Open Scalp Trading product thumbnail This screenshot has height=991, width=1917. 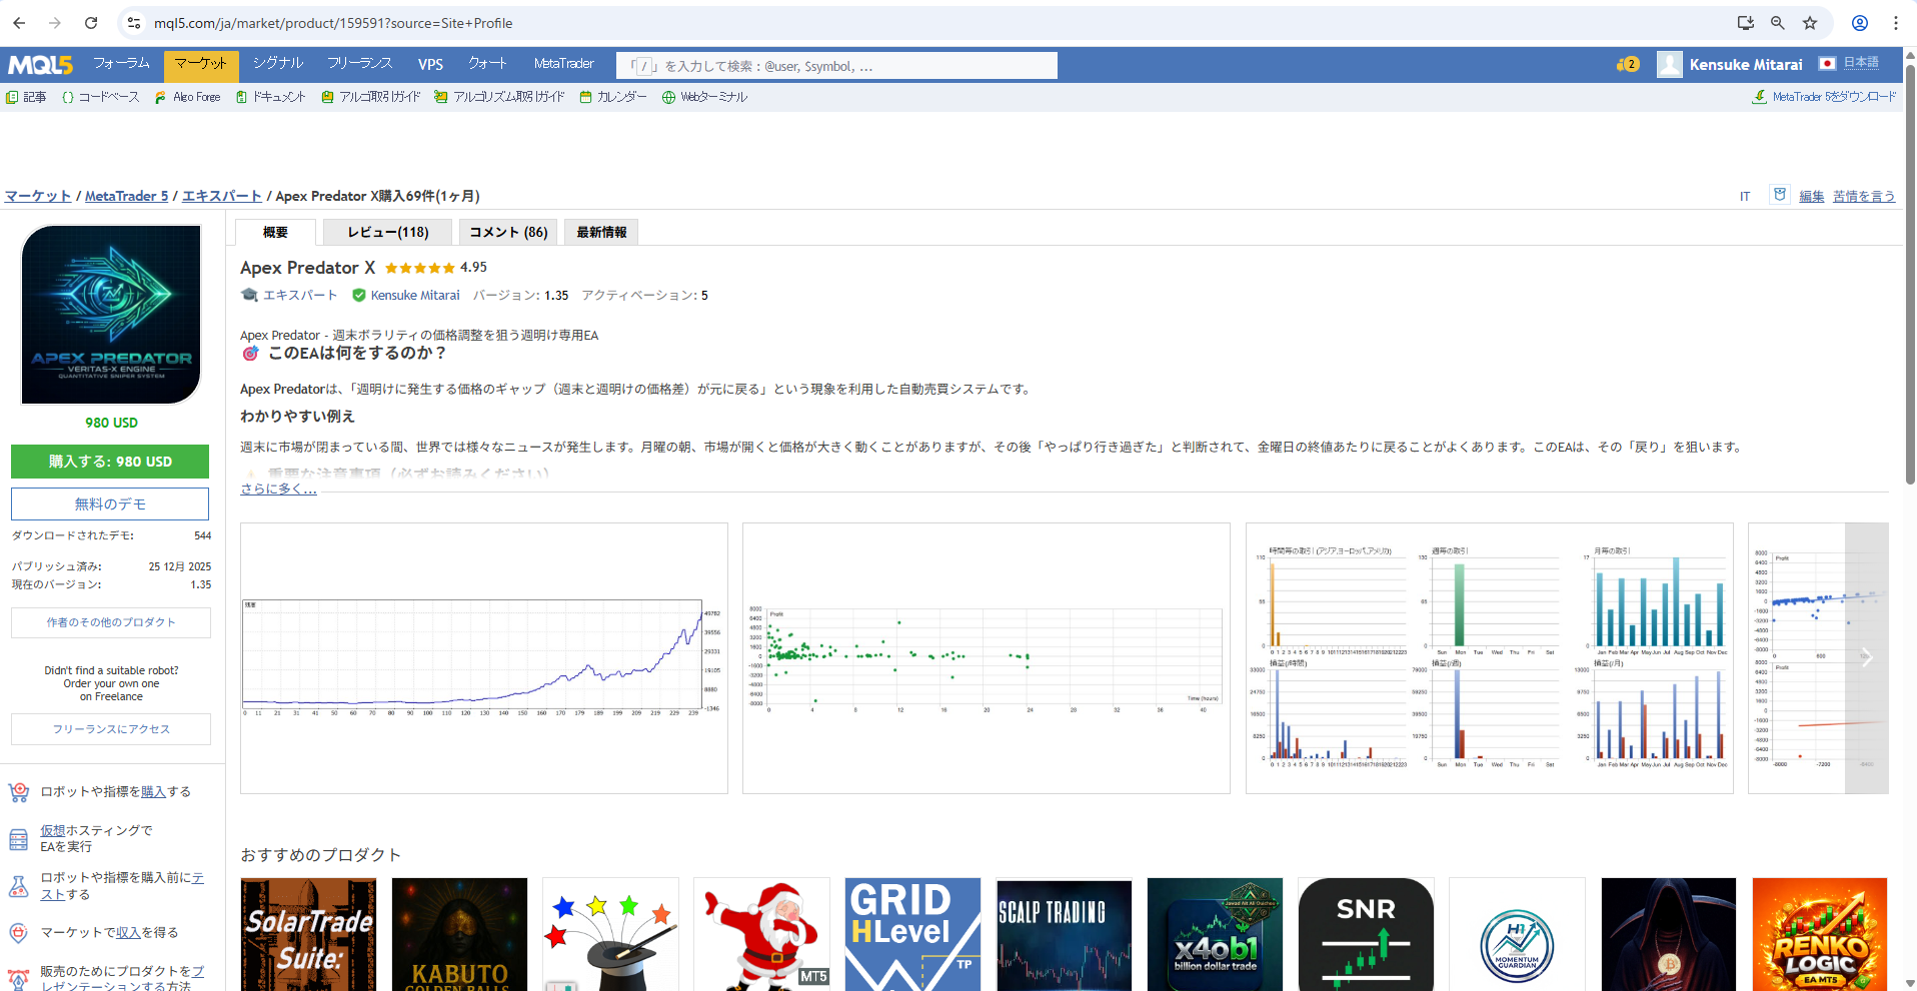(x=1064, y=934)
